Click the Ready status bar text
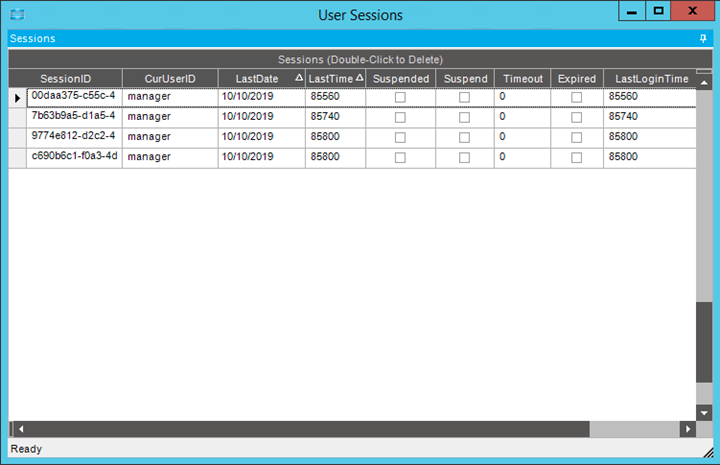This screenshot has width=720, height=465. coord(26,449)
